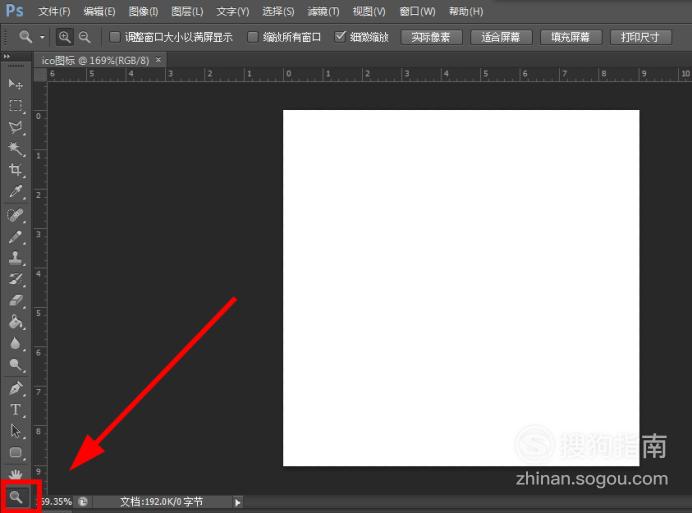
Task: Click the Zoom Out mode button
Action: pos(84,37)
